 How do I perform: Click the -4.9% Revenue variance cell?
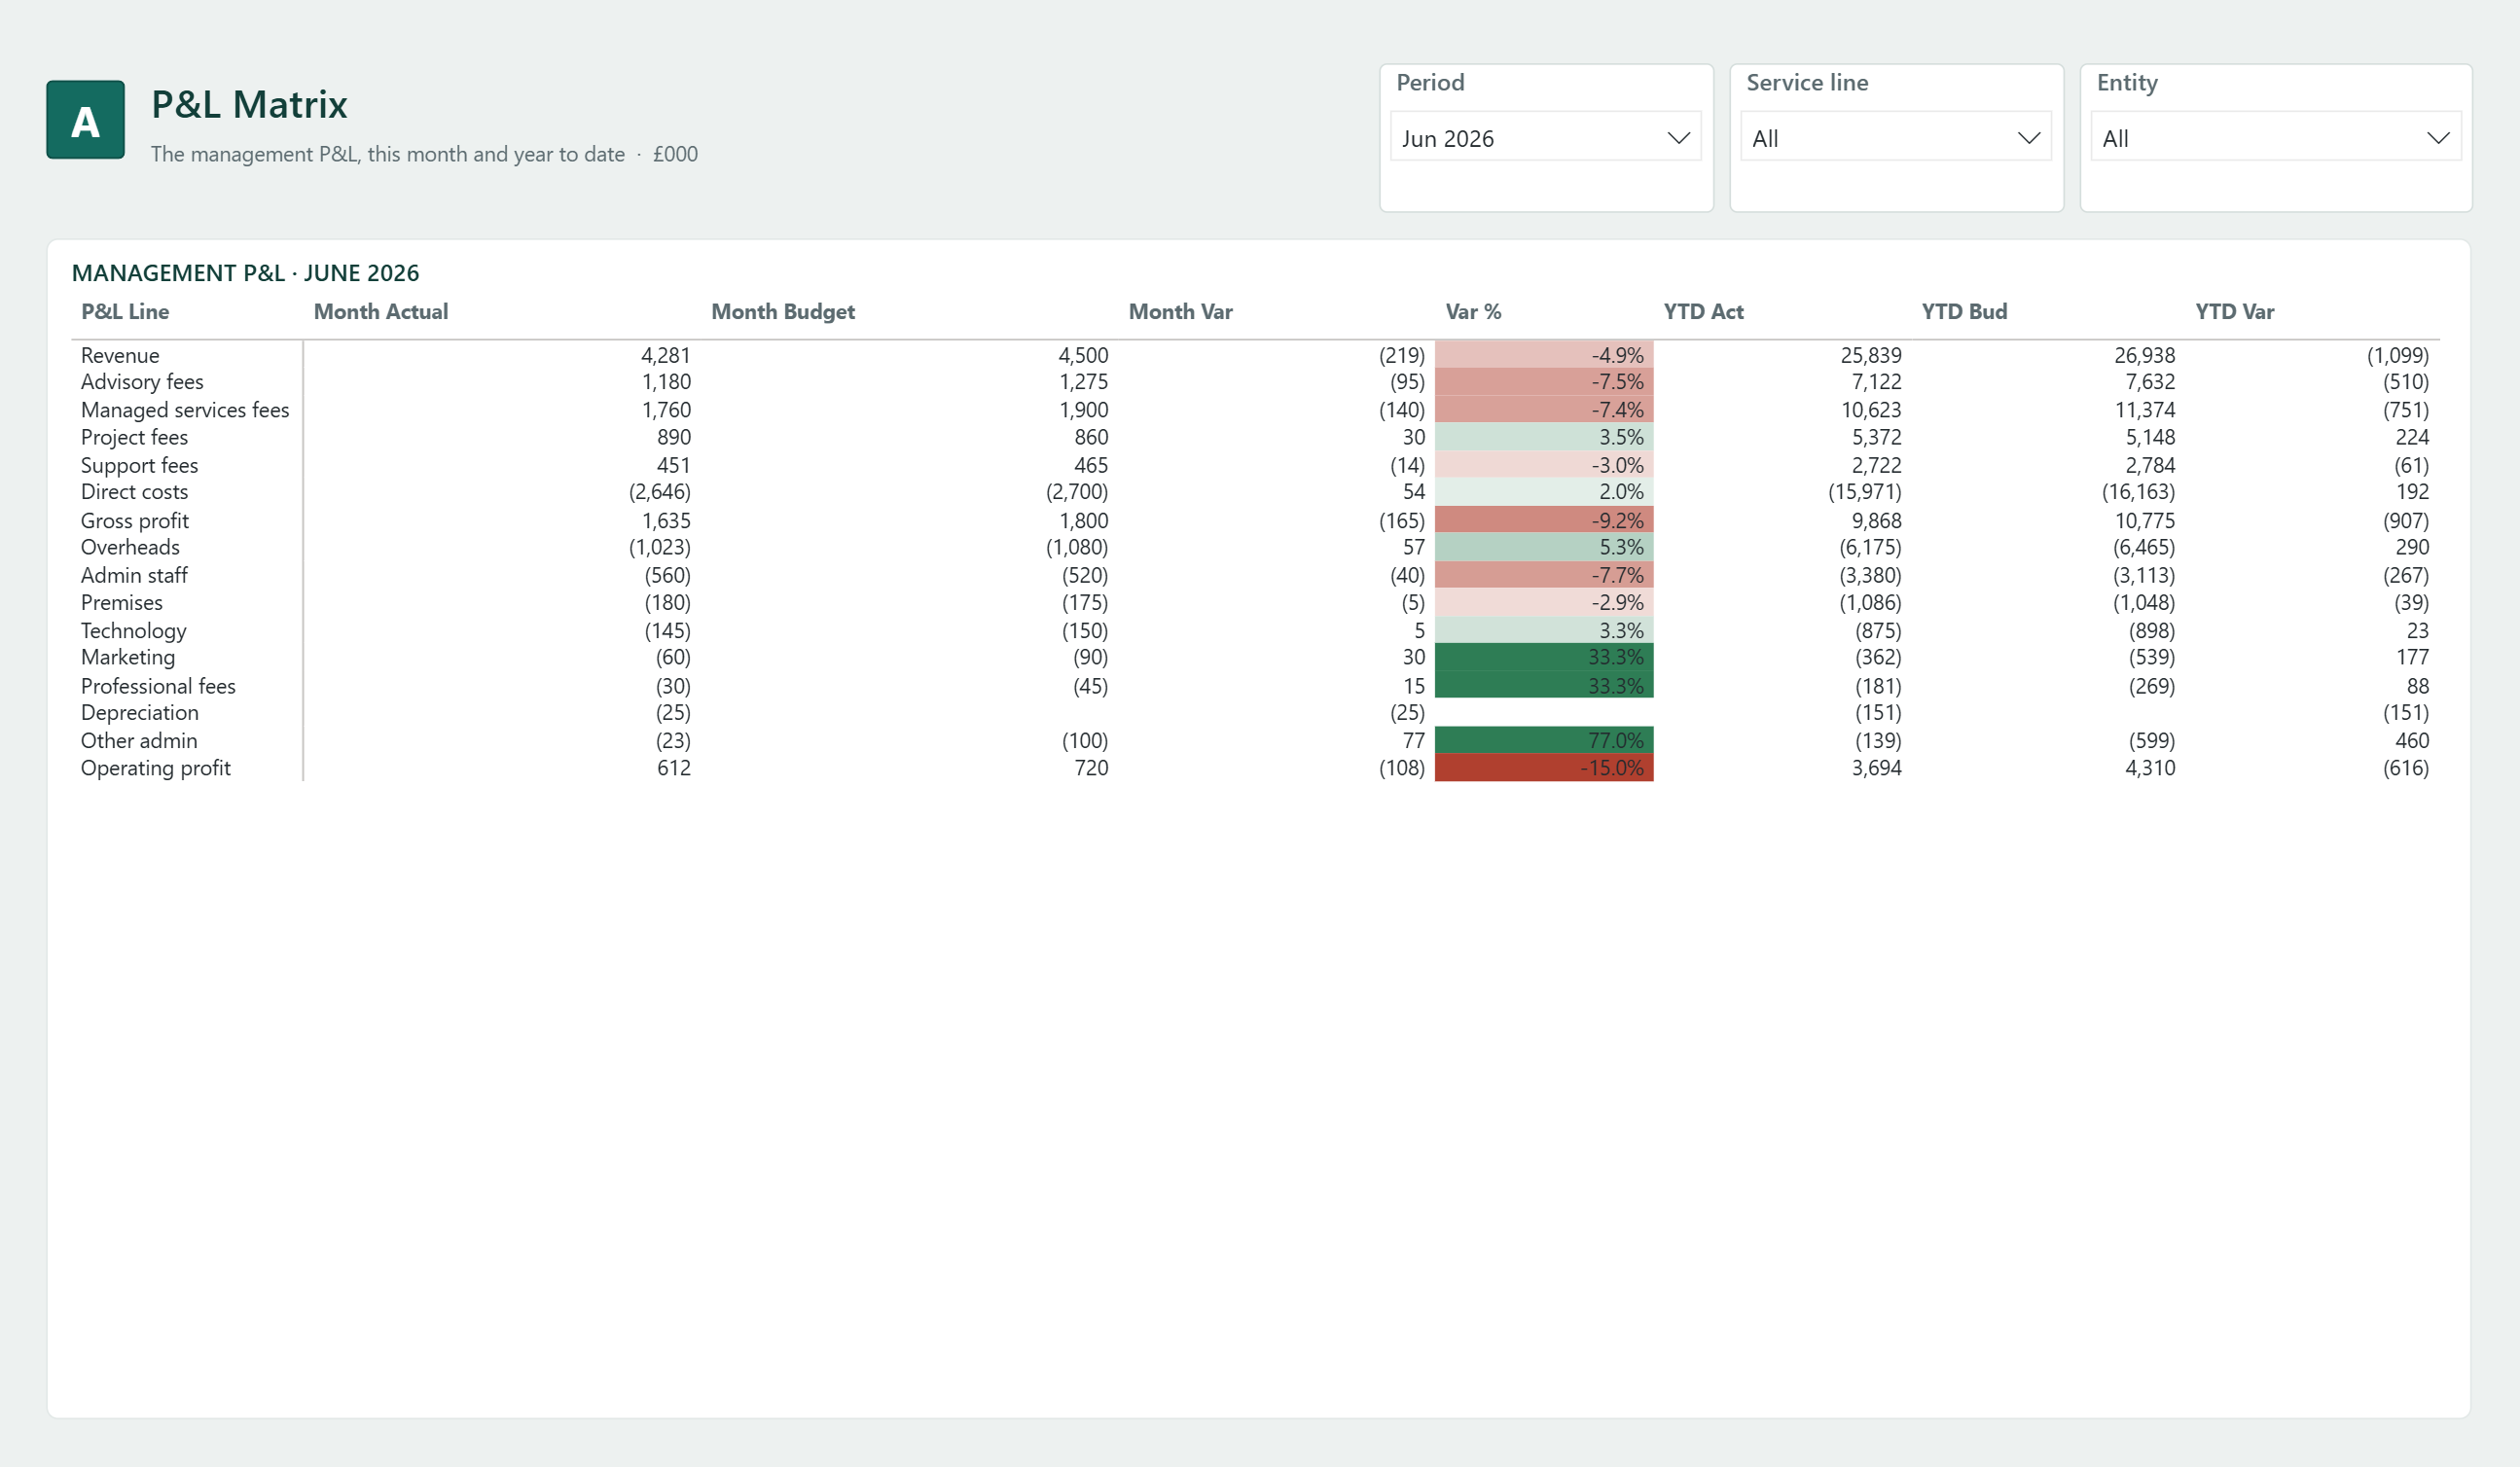[1543, 355]
